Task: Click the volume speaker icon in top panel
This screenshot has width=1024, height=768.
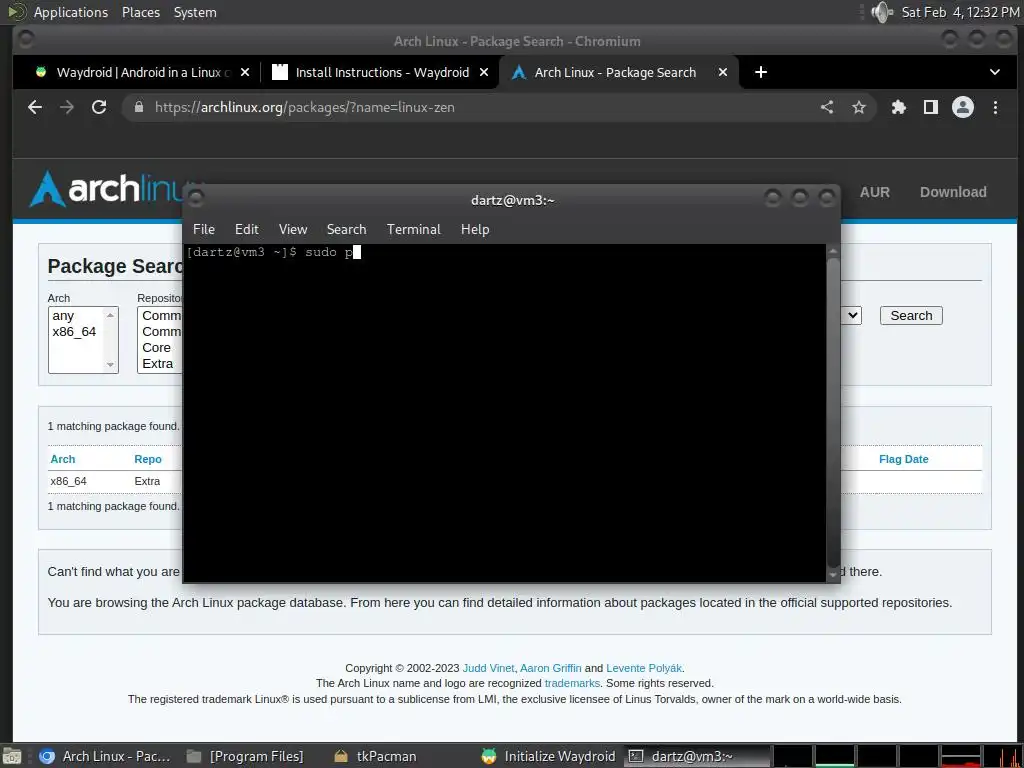Action: click(882, 12)
